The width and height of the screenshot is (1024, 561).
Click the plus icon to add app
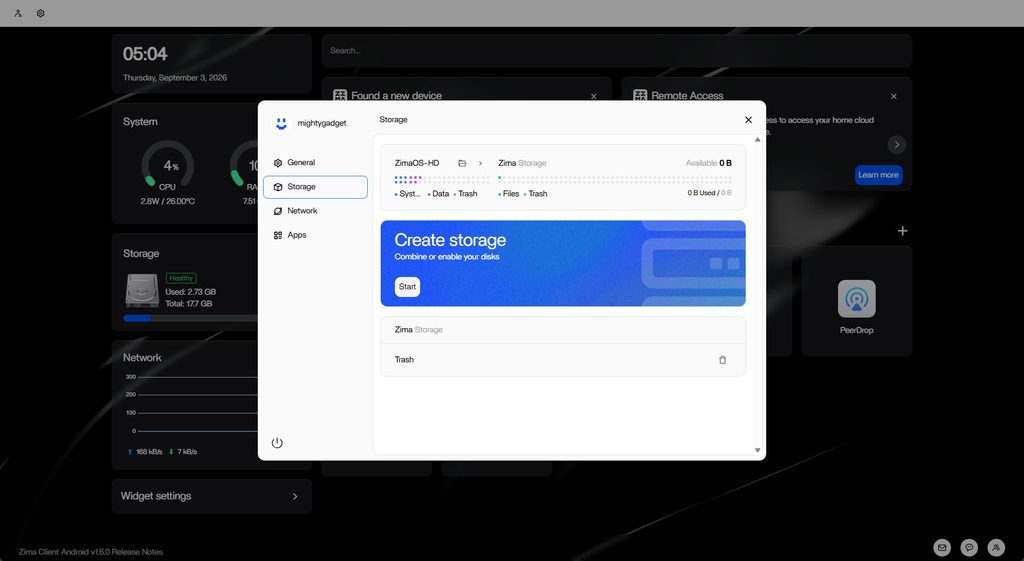[903, 231]
